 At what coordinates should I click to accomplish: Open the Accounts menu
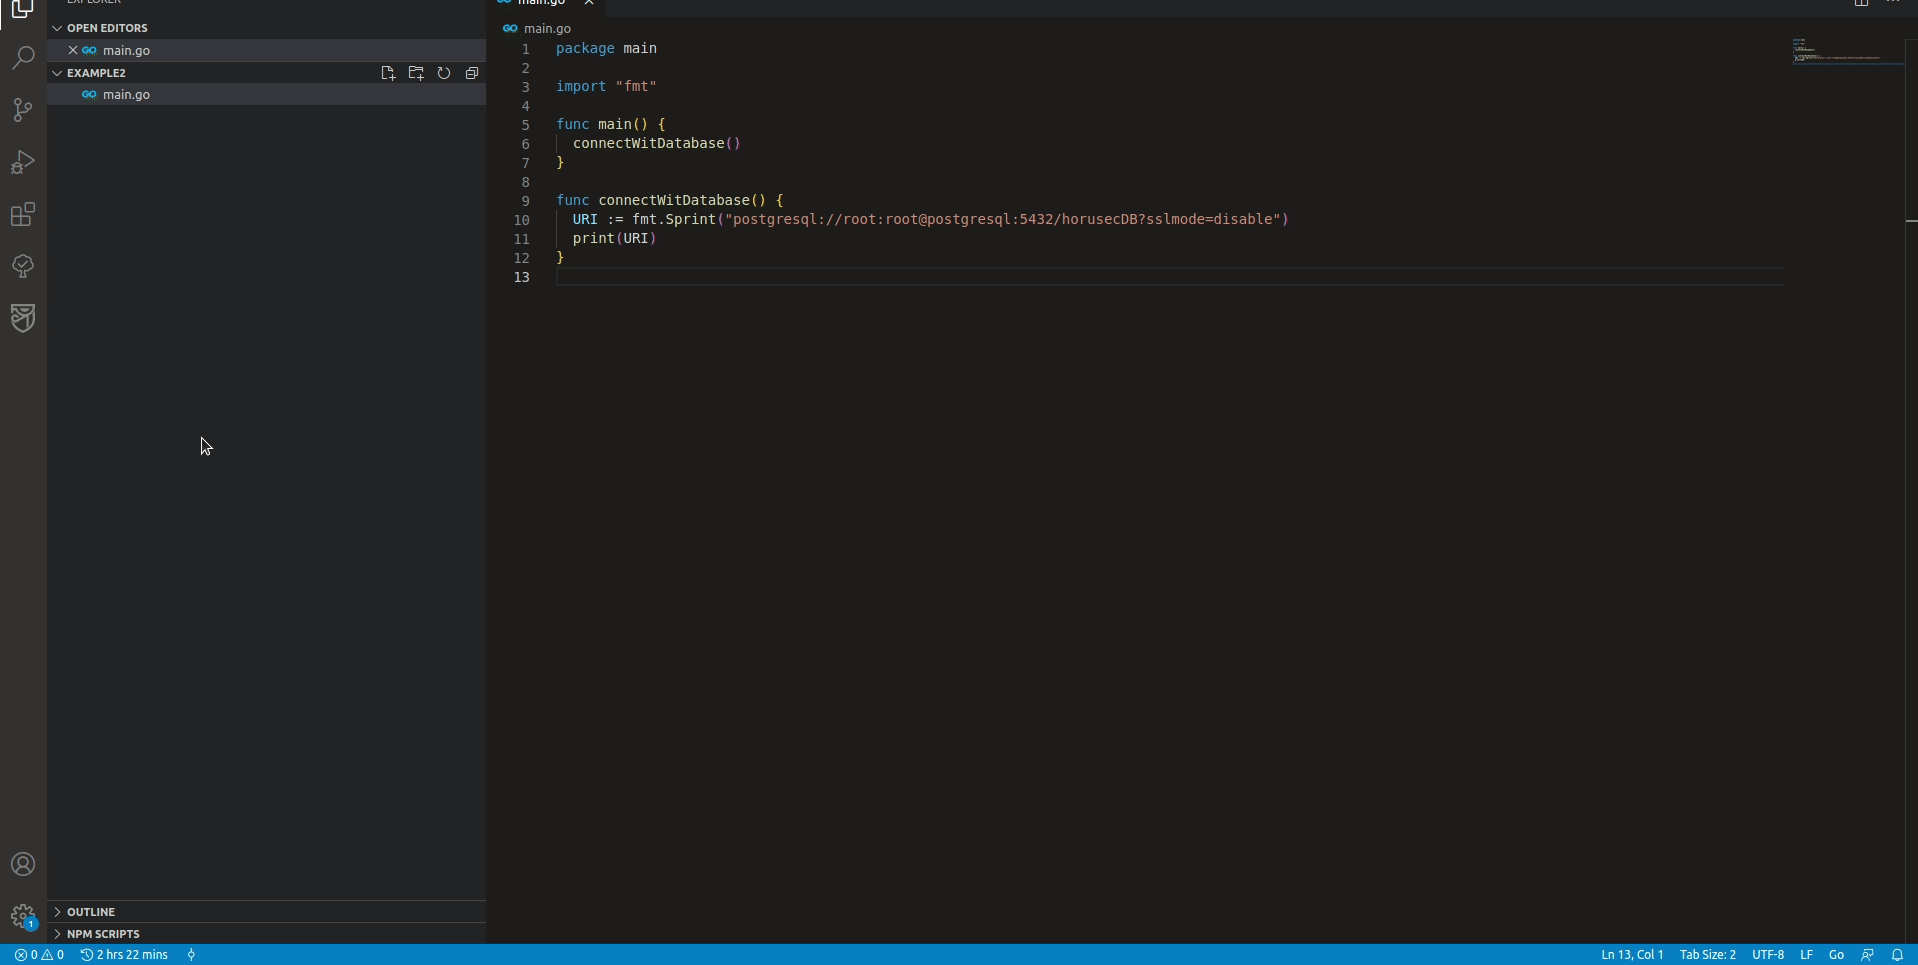coord(23,864)
